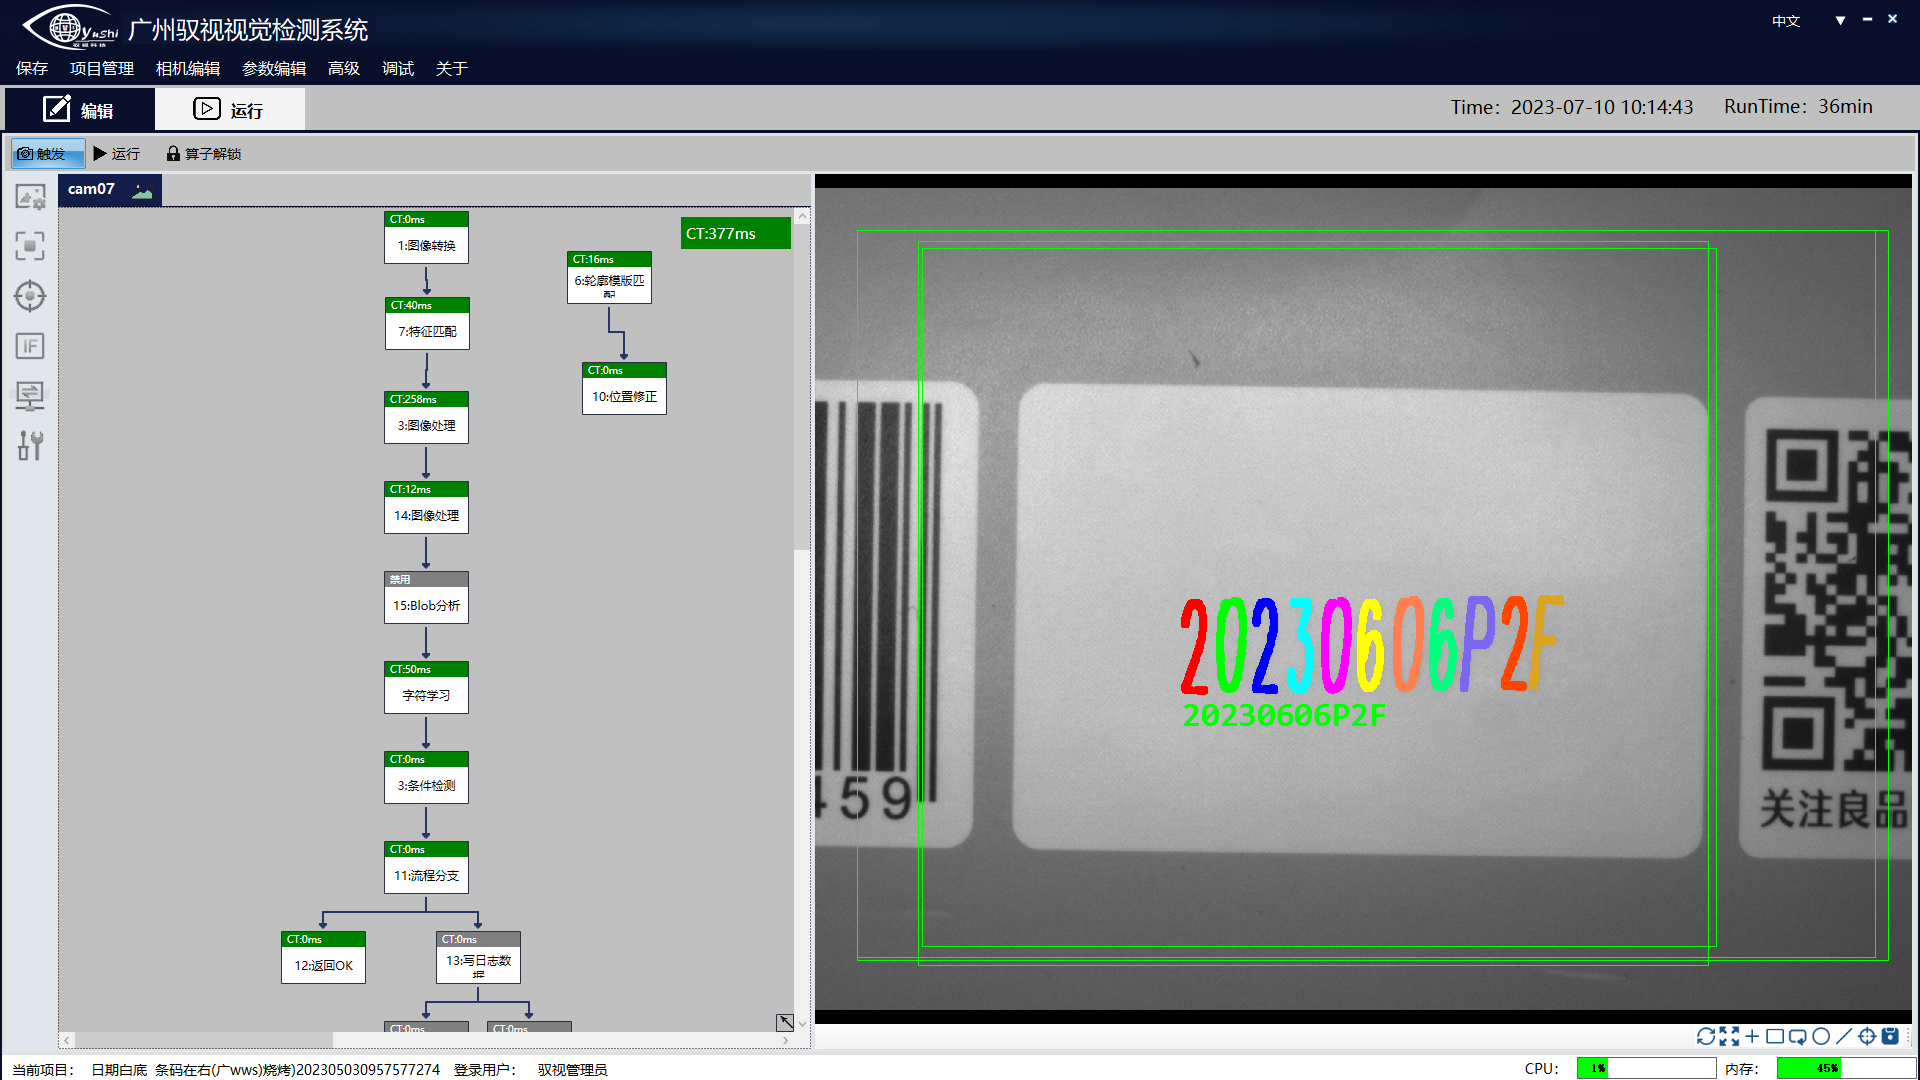Switch to 运行 mode tab
This screenshot has width=1920, height=1080.
pos(229,110)
